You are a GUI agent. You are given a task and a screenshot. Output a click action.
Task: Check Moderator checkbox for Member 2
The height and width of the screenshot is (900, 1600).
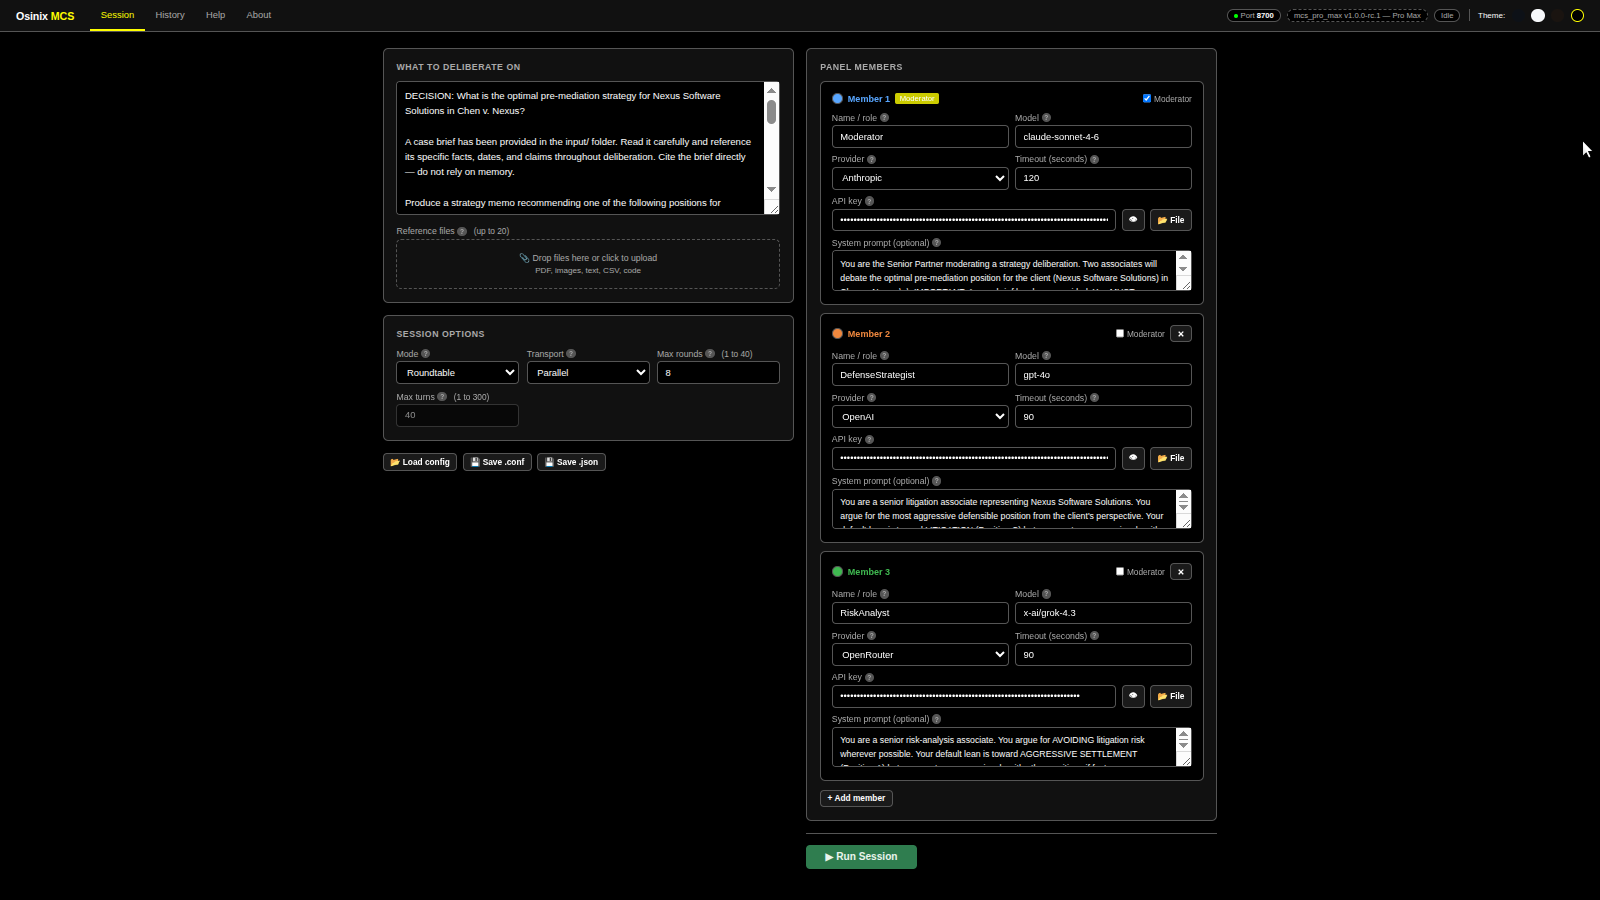1120,333
